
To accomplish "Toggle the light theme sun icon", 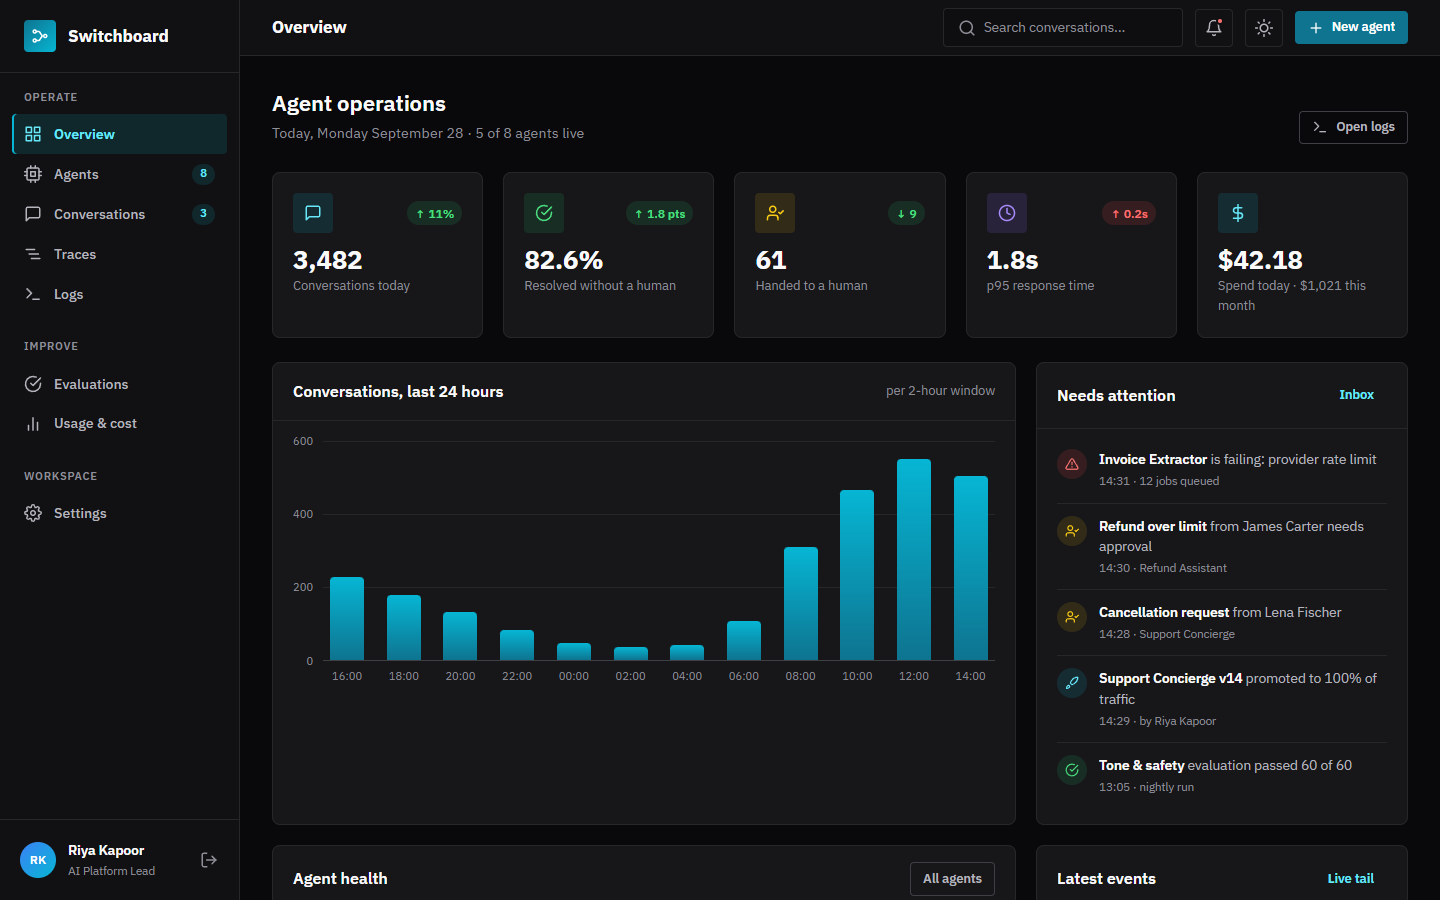I will coord(1264,28).
